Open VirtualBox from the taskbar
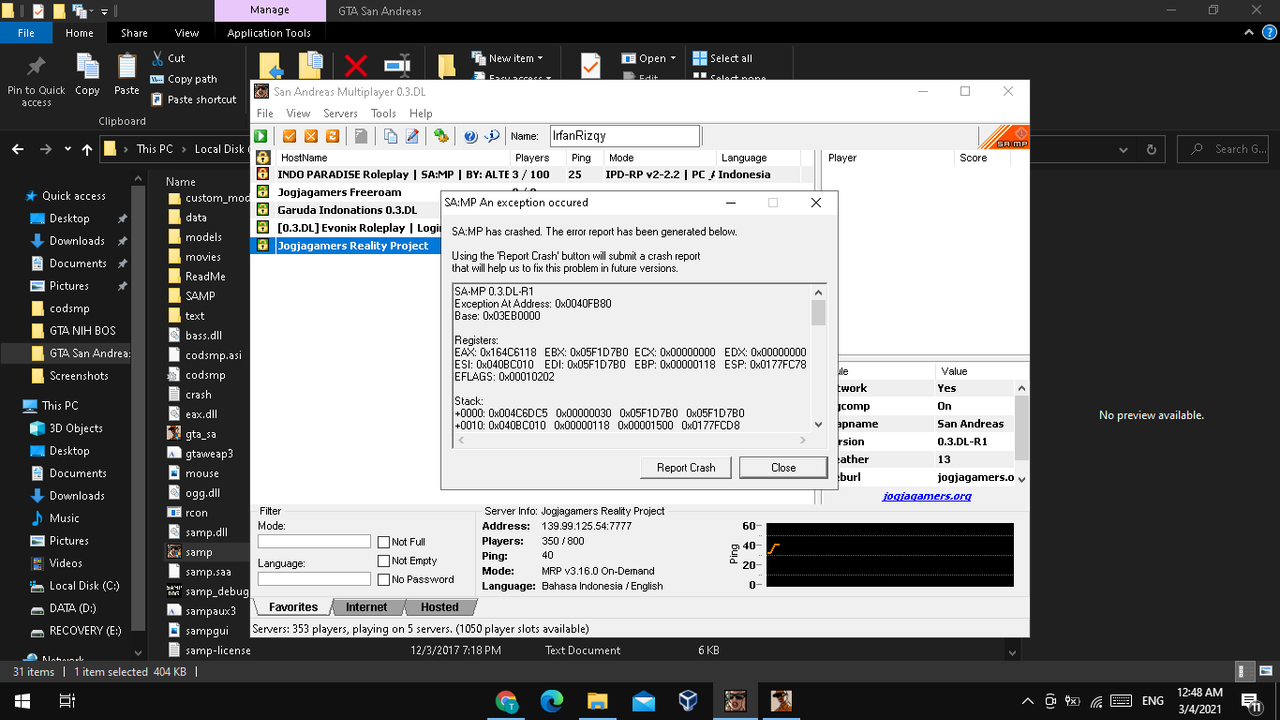This screenshot has height=720, width=1280. coord(688,701)
